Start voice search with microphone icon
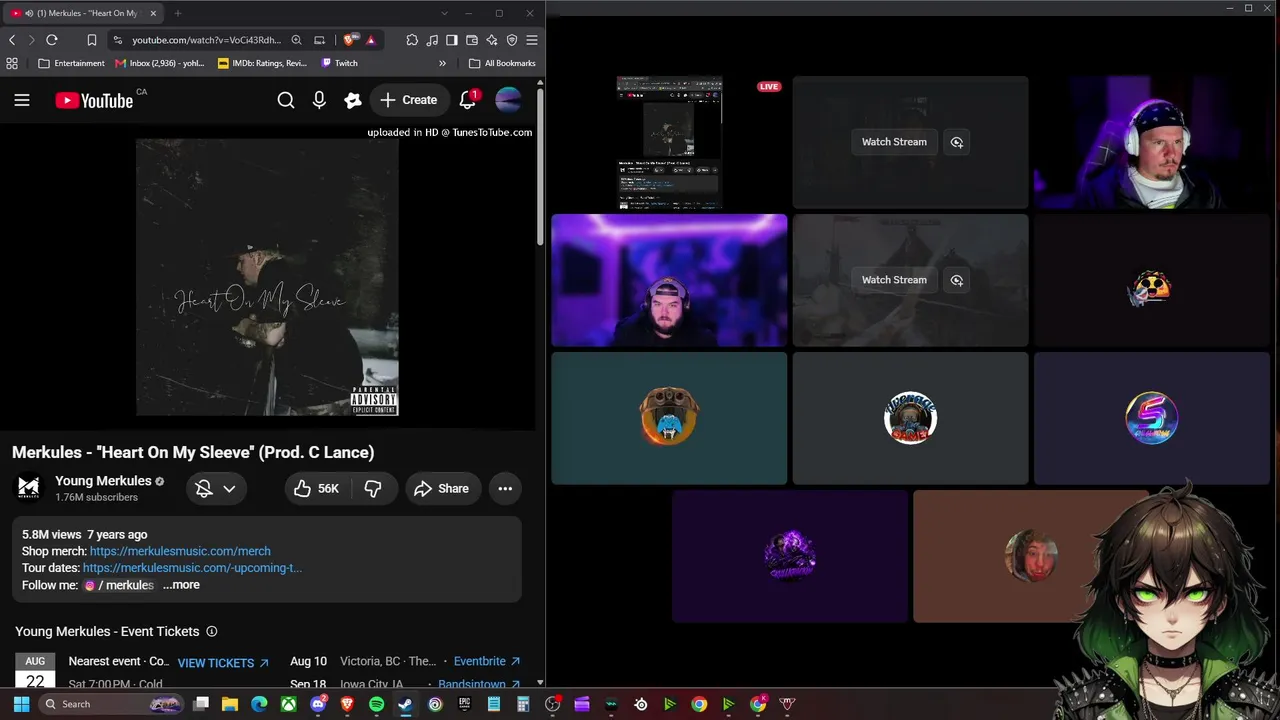1280x720 pixels. tap(319, 100)
